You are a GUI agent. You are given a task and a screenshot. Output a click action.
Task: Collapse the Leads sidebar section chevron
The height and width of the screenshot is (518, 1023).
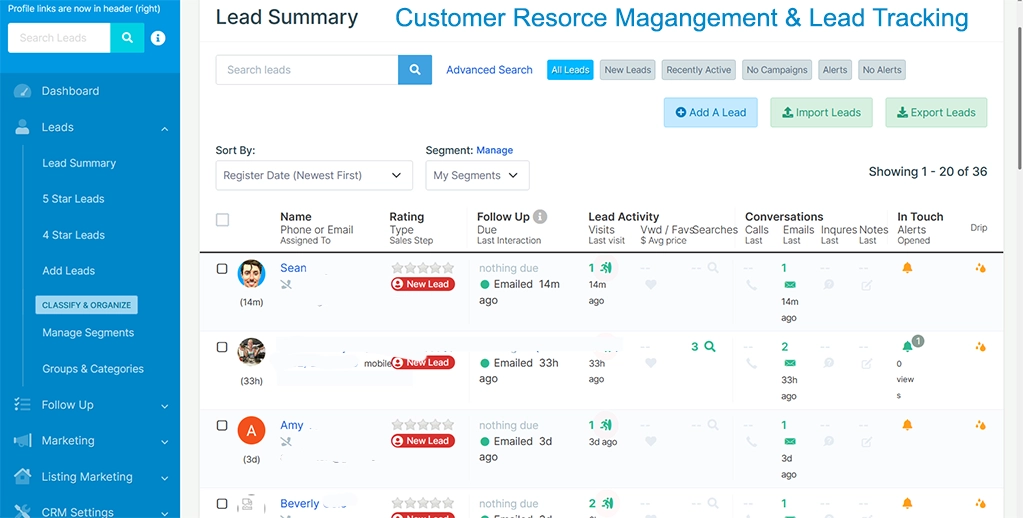(164, 129)
